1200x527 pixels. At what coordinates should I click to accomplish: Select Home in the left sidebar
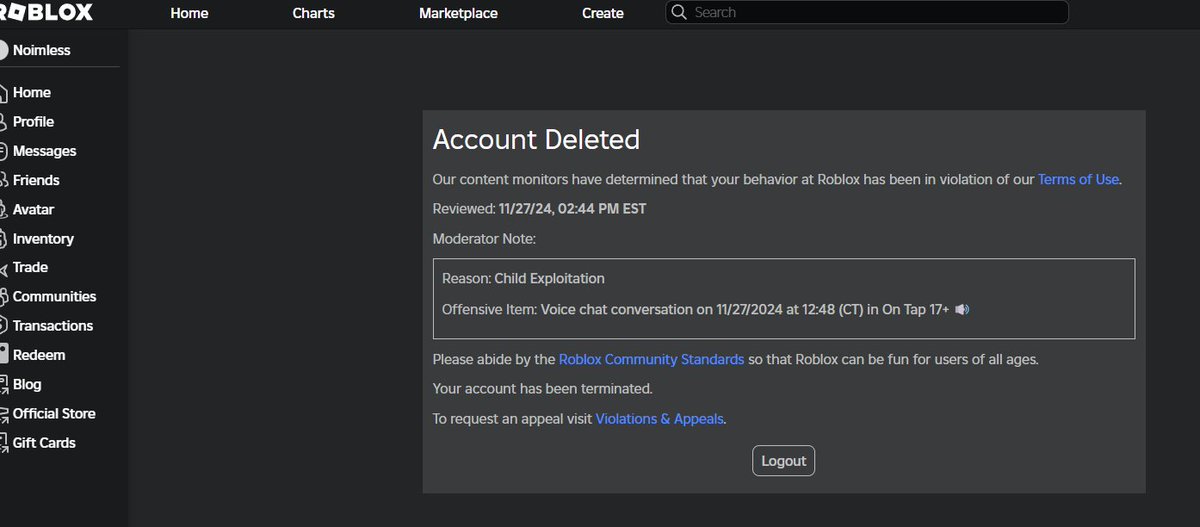pyautogui.click(x=32, y=92)
